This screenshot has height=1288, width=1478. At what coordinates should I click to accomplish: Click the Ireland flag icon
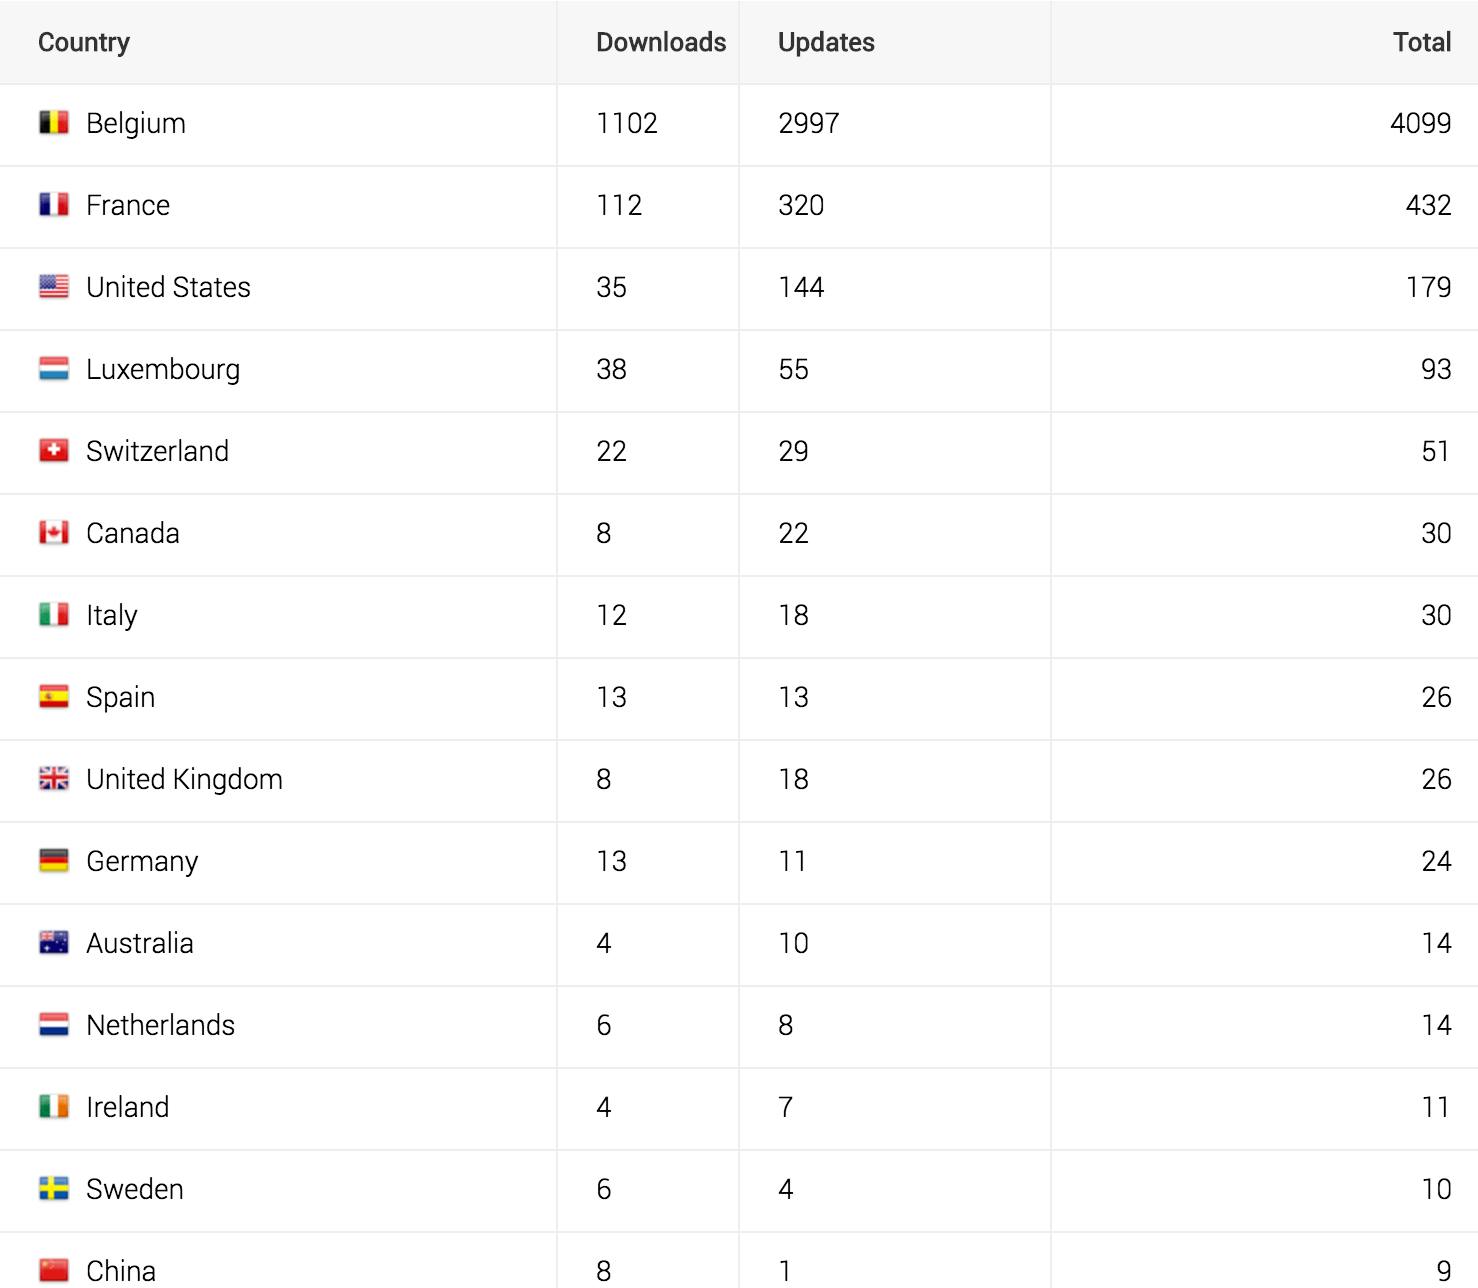click(x=54, y=1107)
